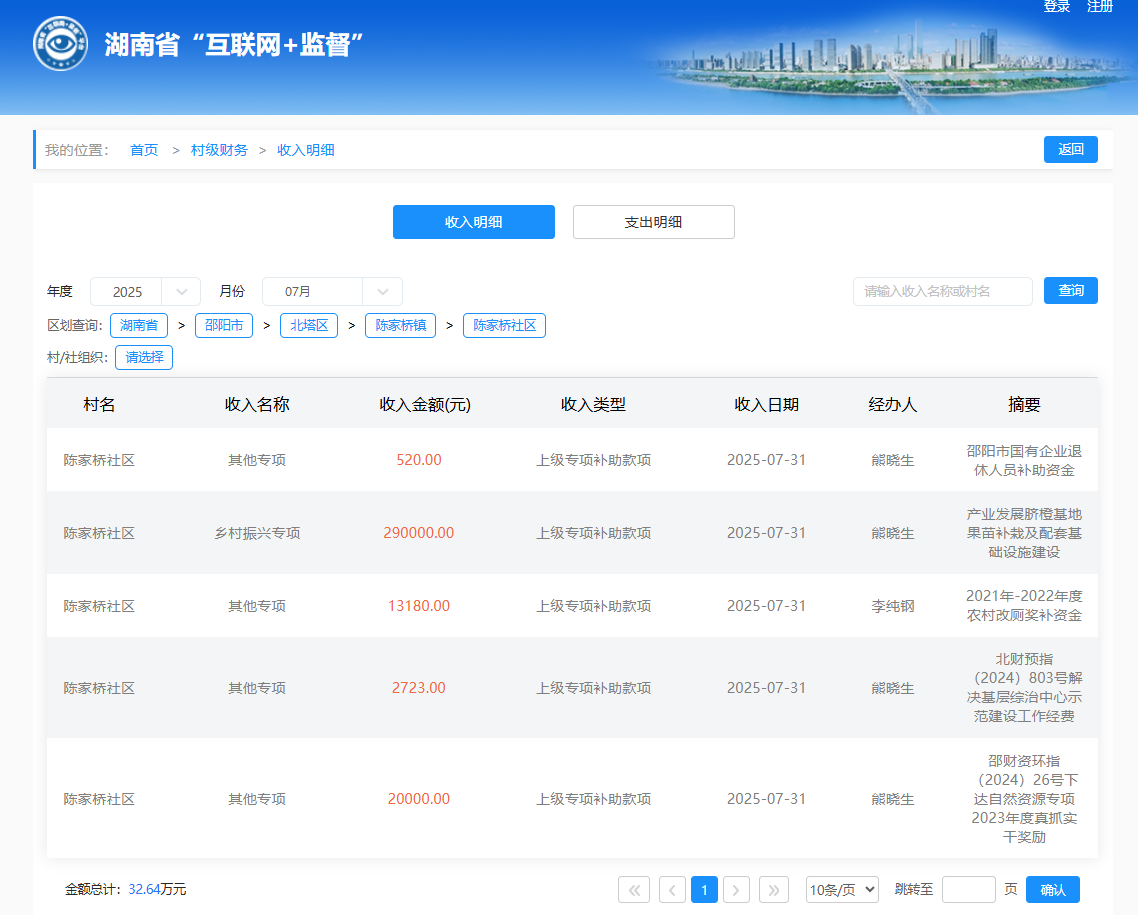The width and height of the screenshot is (1138, 915).
Task: Open the 注册 link
Action: point(1100,7)
